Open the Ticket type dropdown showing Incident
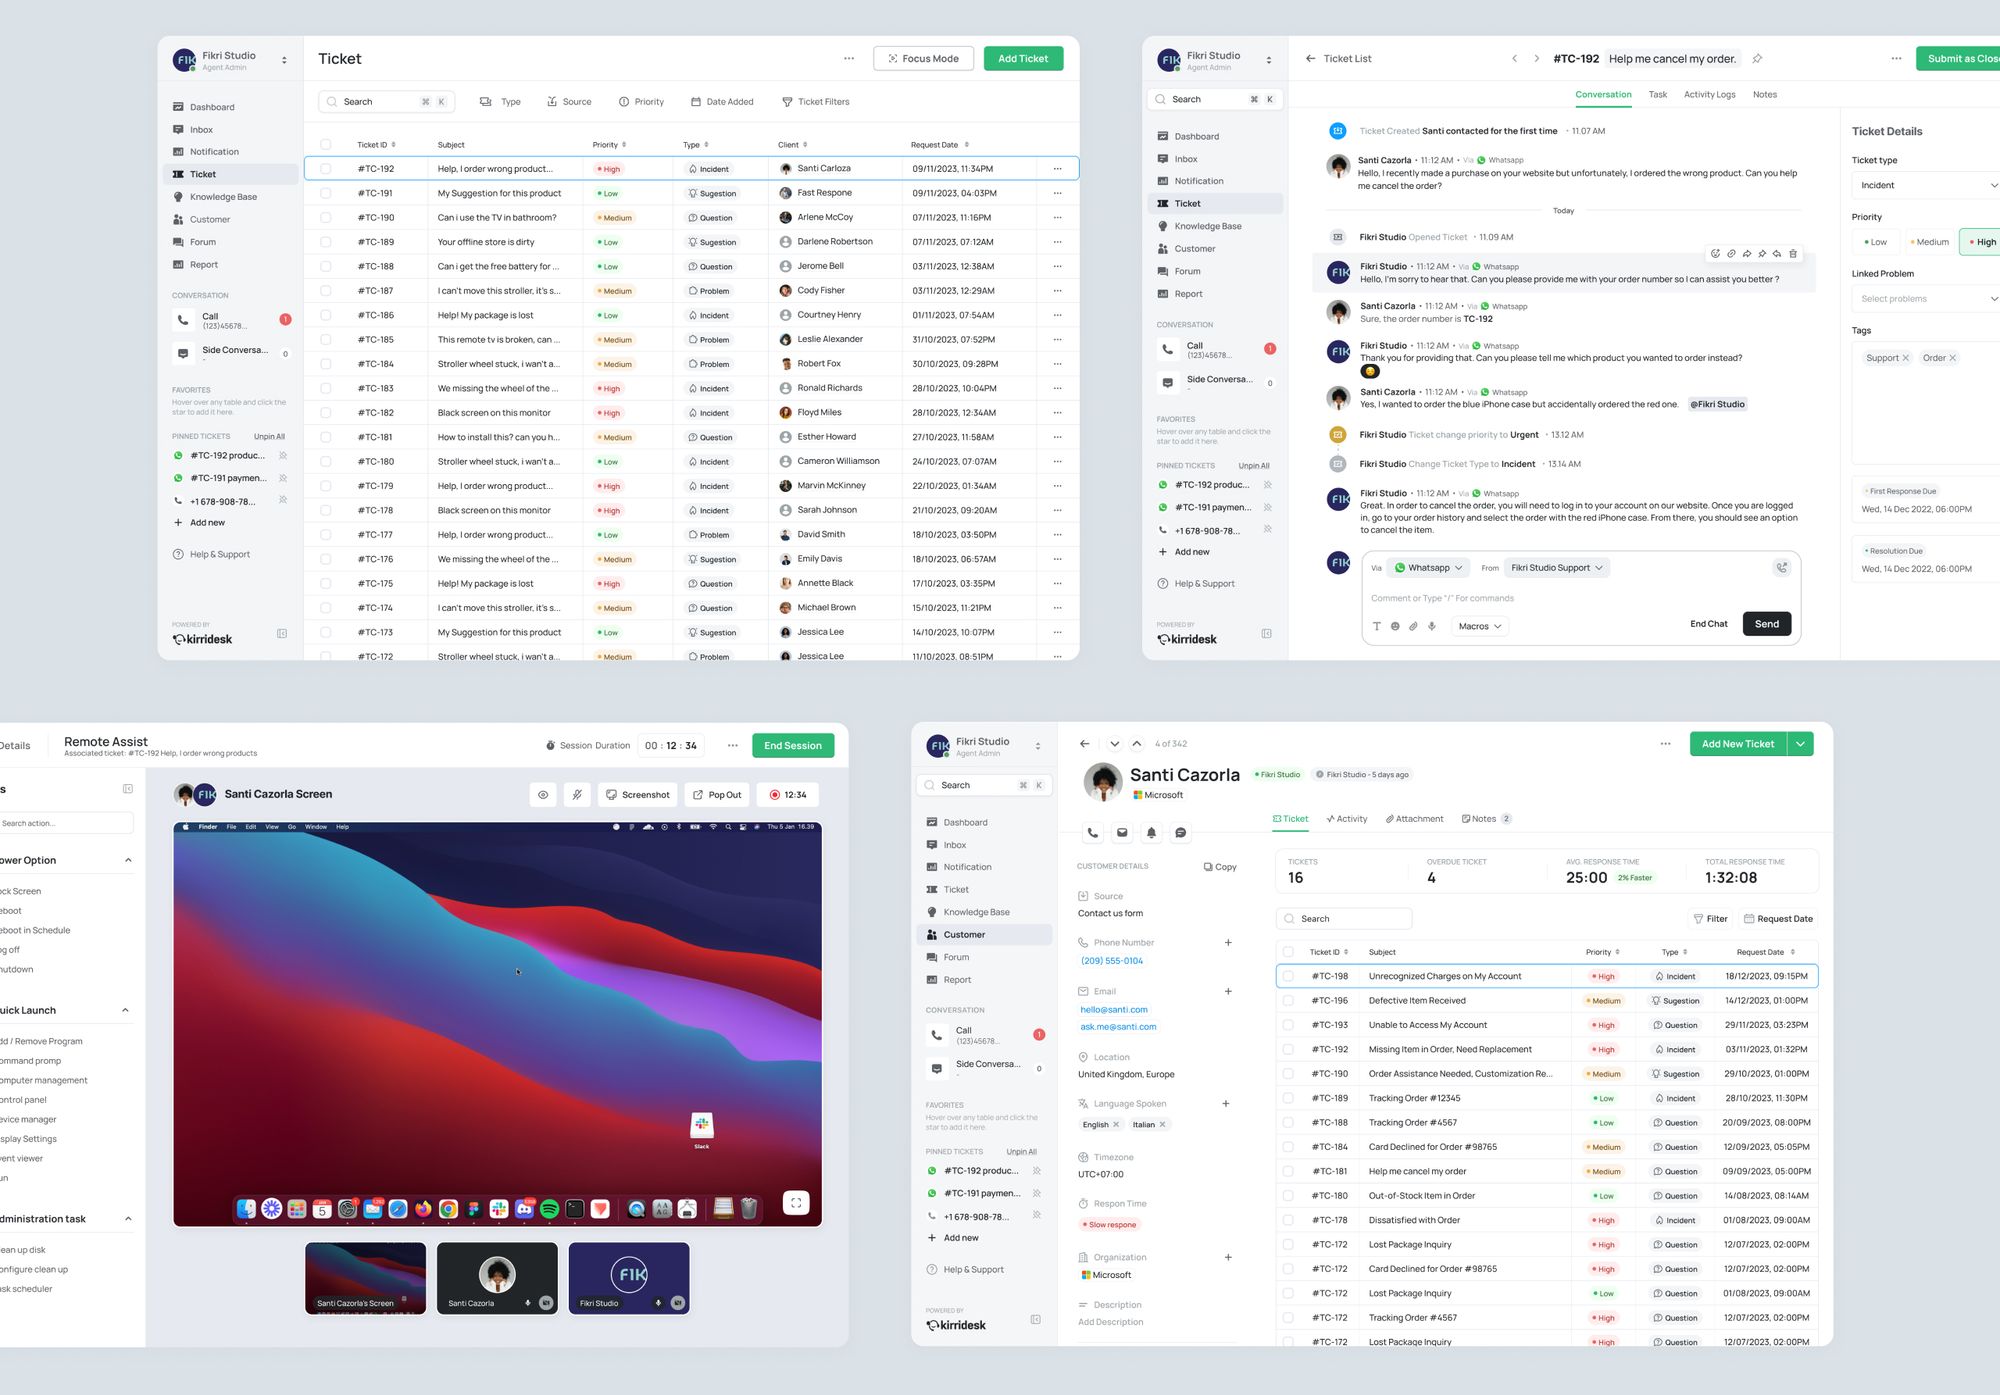 (1925, 185)
